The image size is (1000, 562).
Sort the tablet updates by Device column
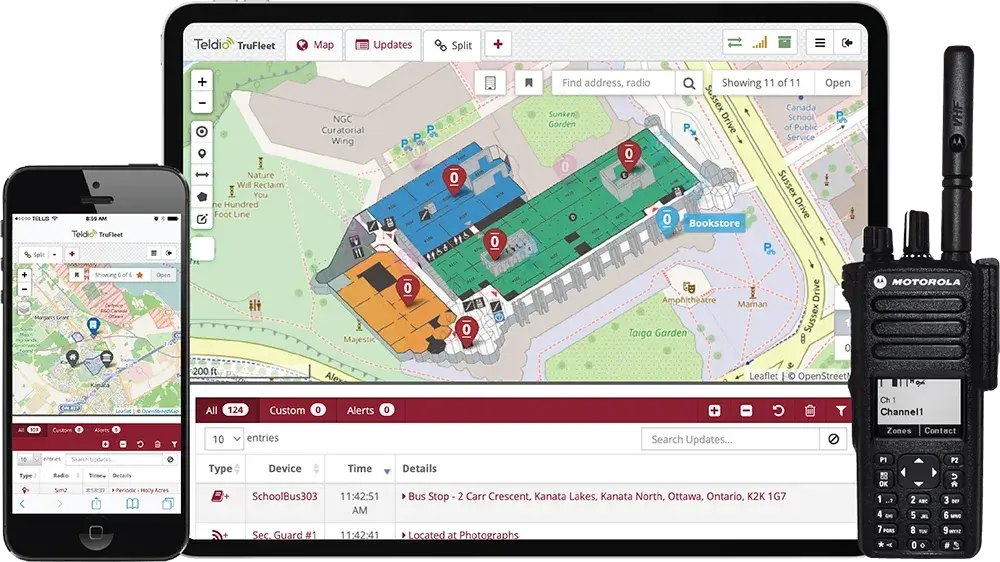pyautogui.click(x=286, y=469)
